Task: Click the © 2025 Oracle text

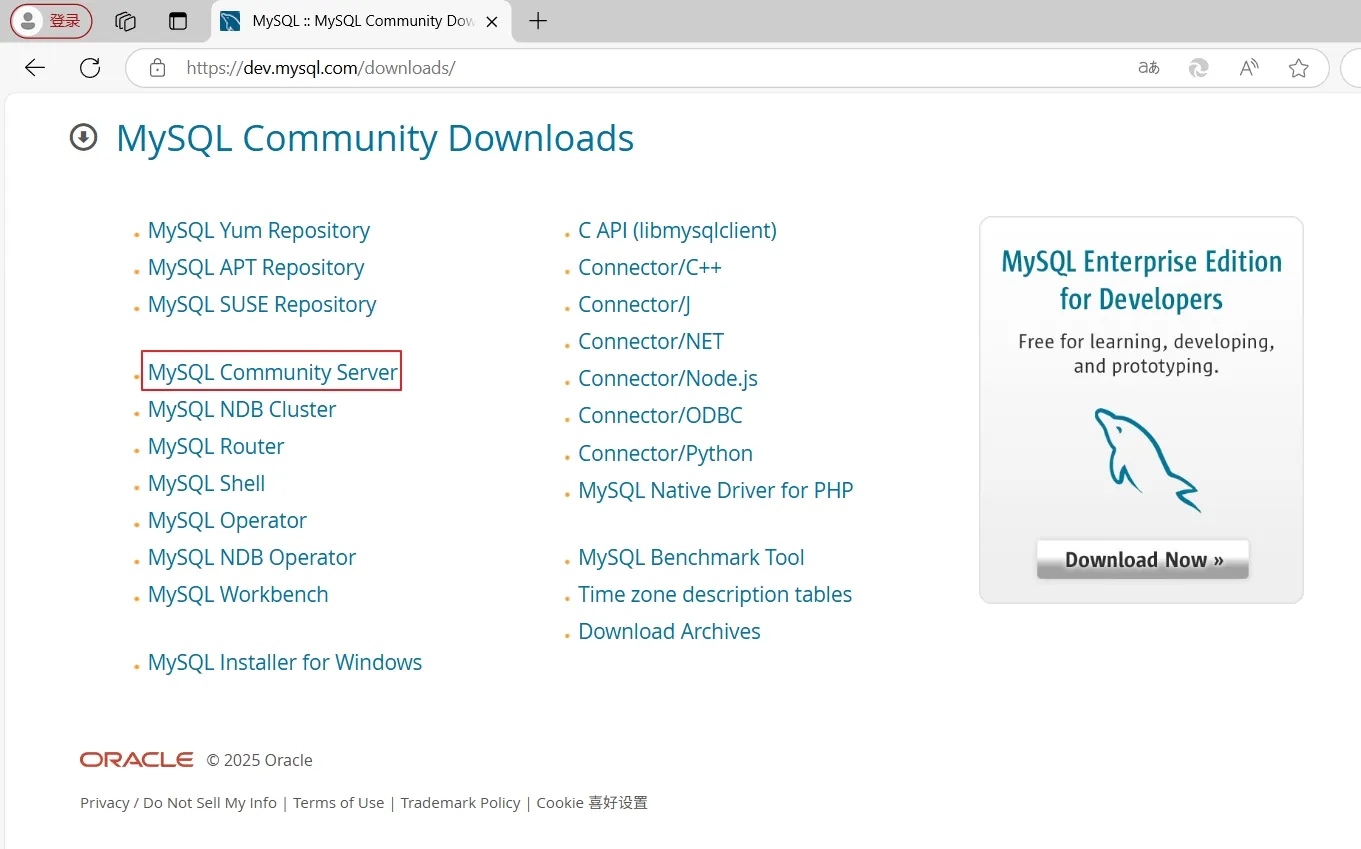Action: coord(260,760)
